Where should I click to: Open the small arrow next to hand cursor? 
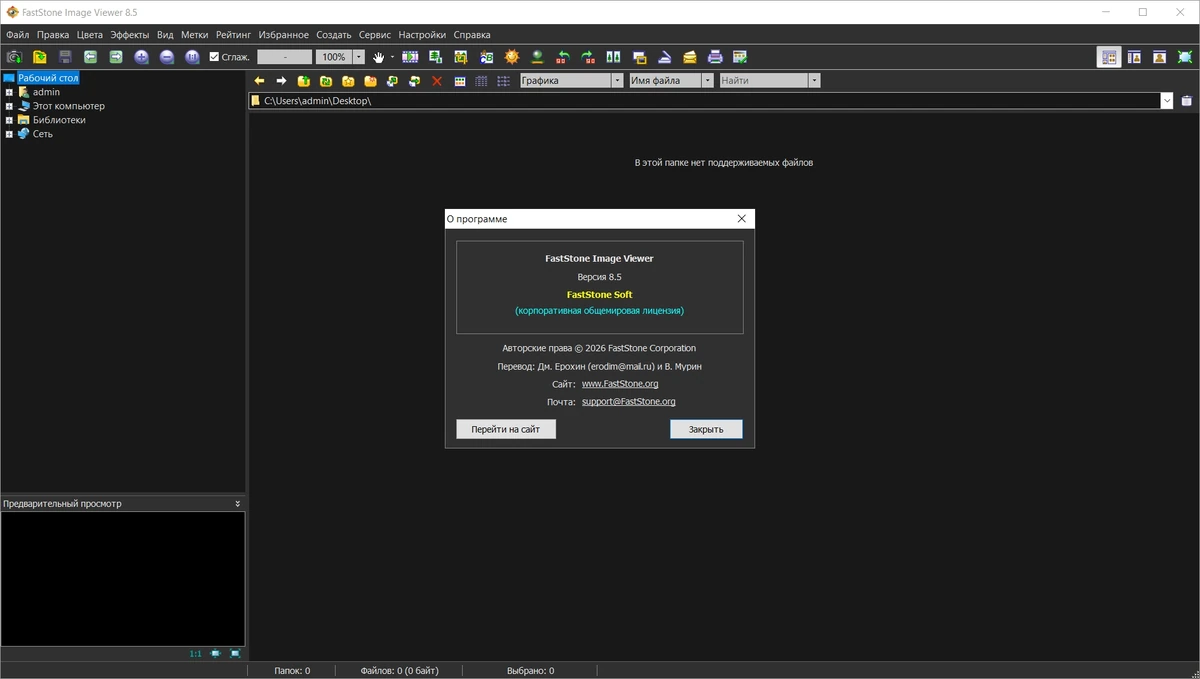click(x=392, y=57)
